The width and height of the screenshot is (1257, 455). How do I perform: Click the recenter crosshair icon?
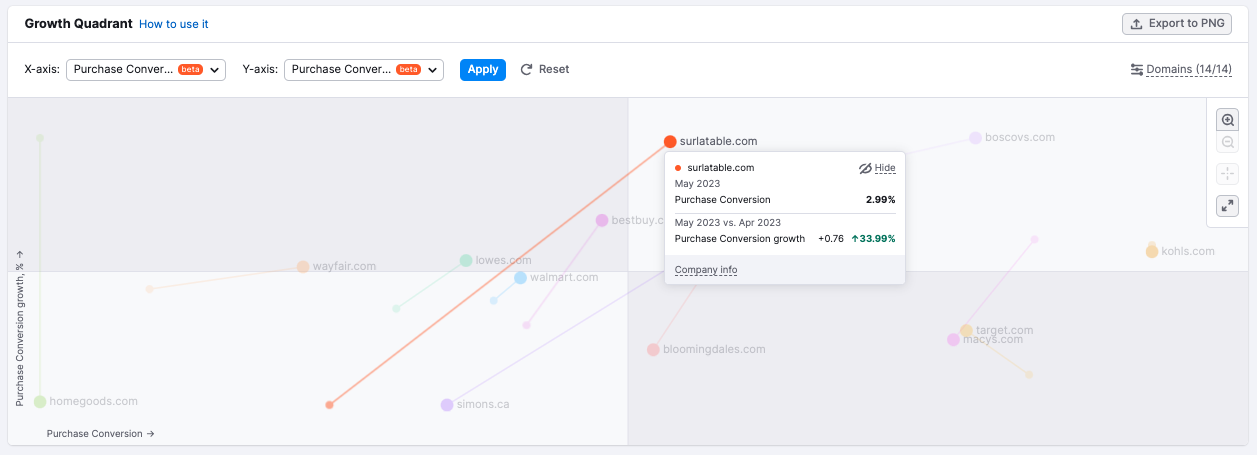[1227, 174]
